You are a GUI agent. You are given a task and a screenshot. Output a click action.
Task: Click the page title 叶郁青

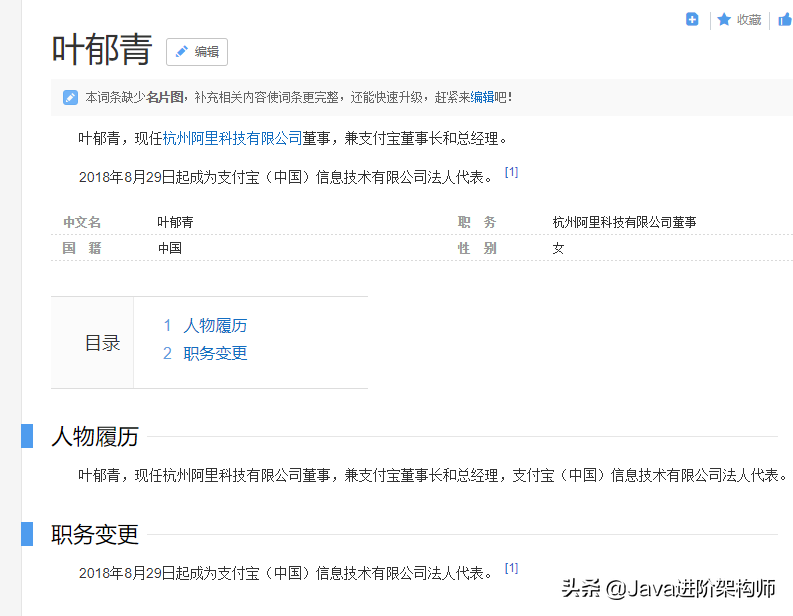102,50
